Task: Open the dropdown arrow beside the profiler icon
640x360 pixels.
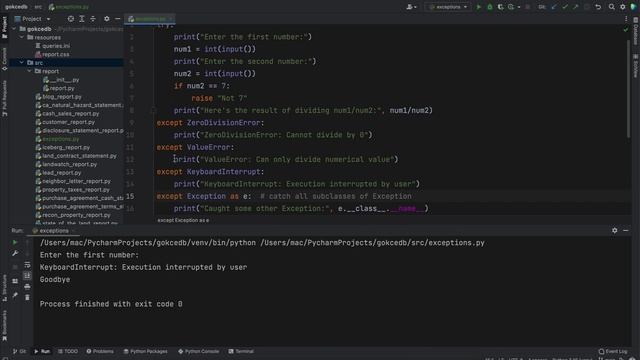Action: [x=519, y=7]
